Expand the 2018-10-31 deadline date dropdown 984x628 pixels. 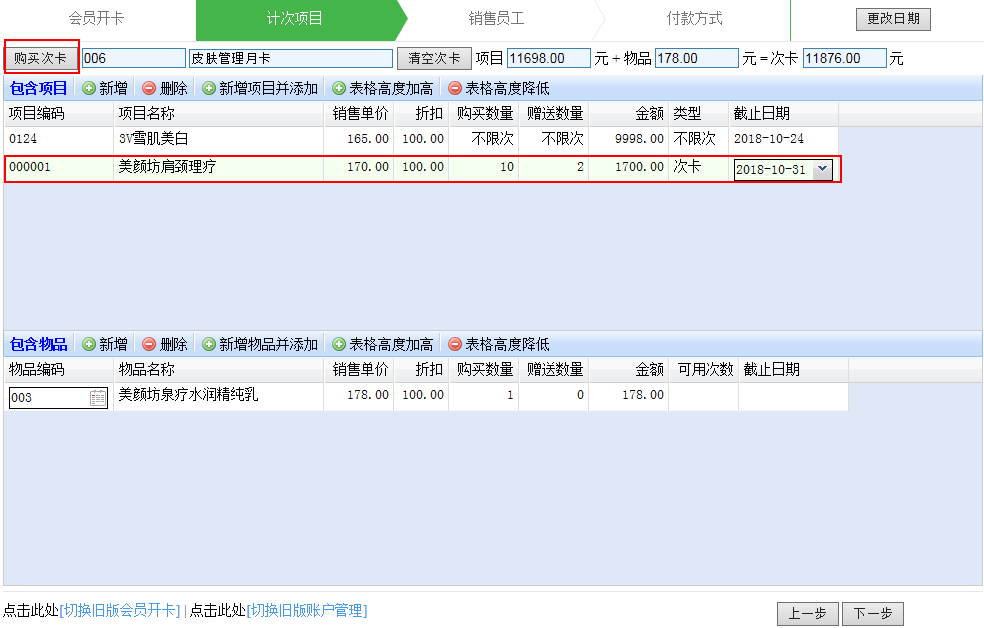(x=822, y=169)
